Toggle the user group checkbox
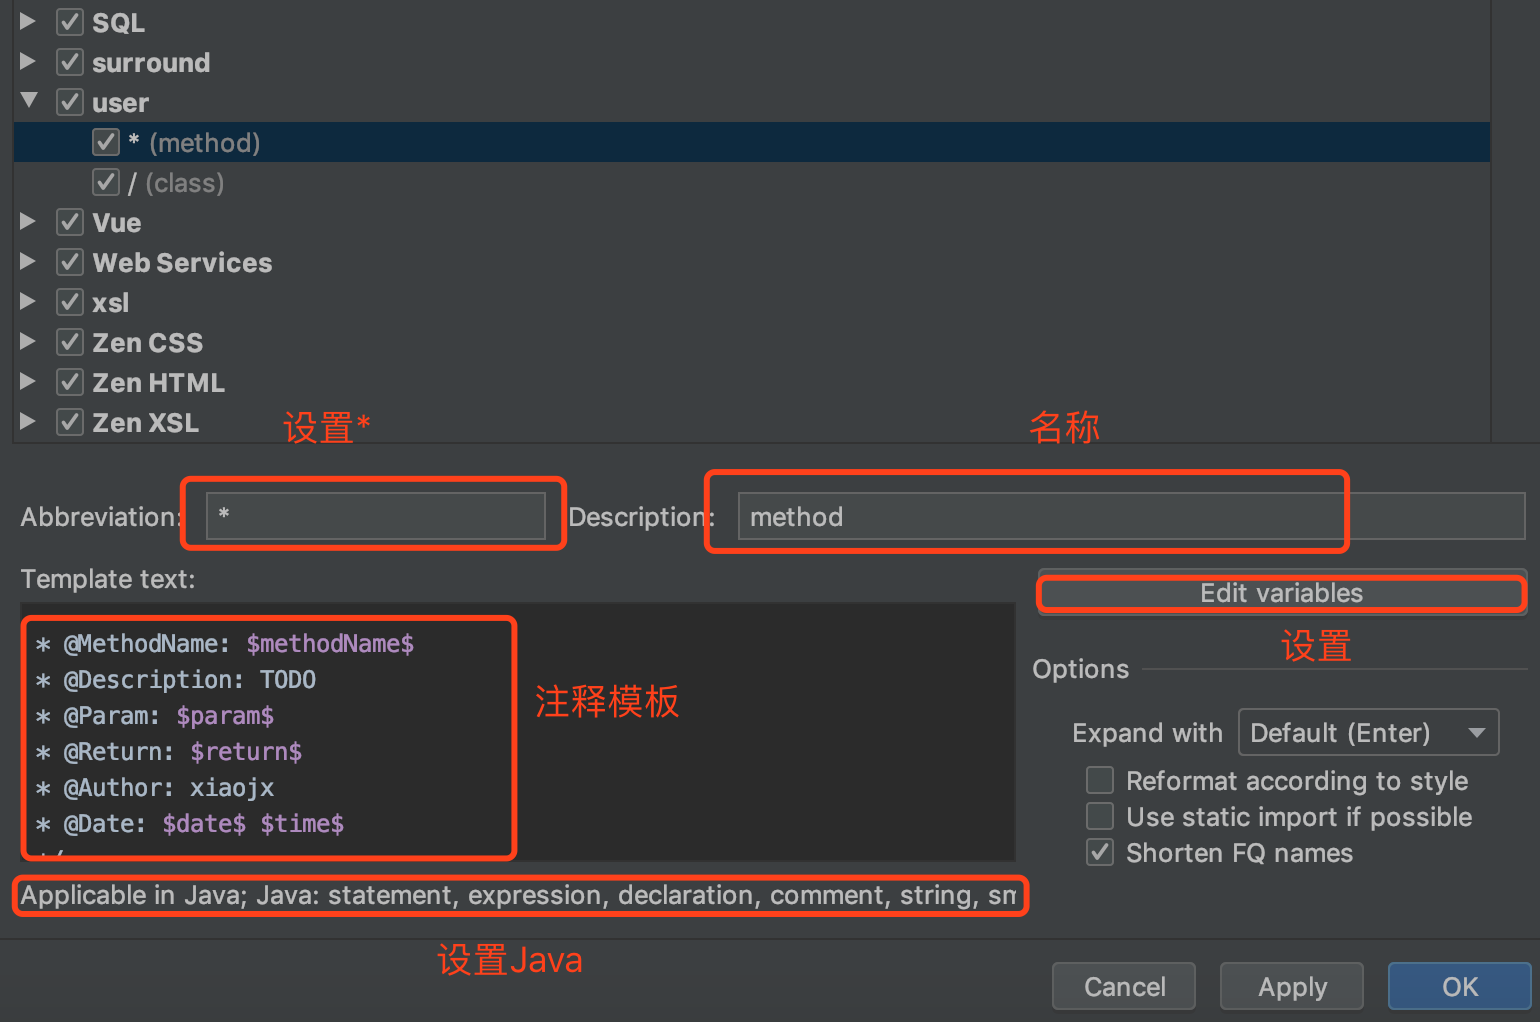The image size is (1540, 1022). point(70,102)
